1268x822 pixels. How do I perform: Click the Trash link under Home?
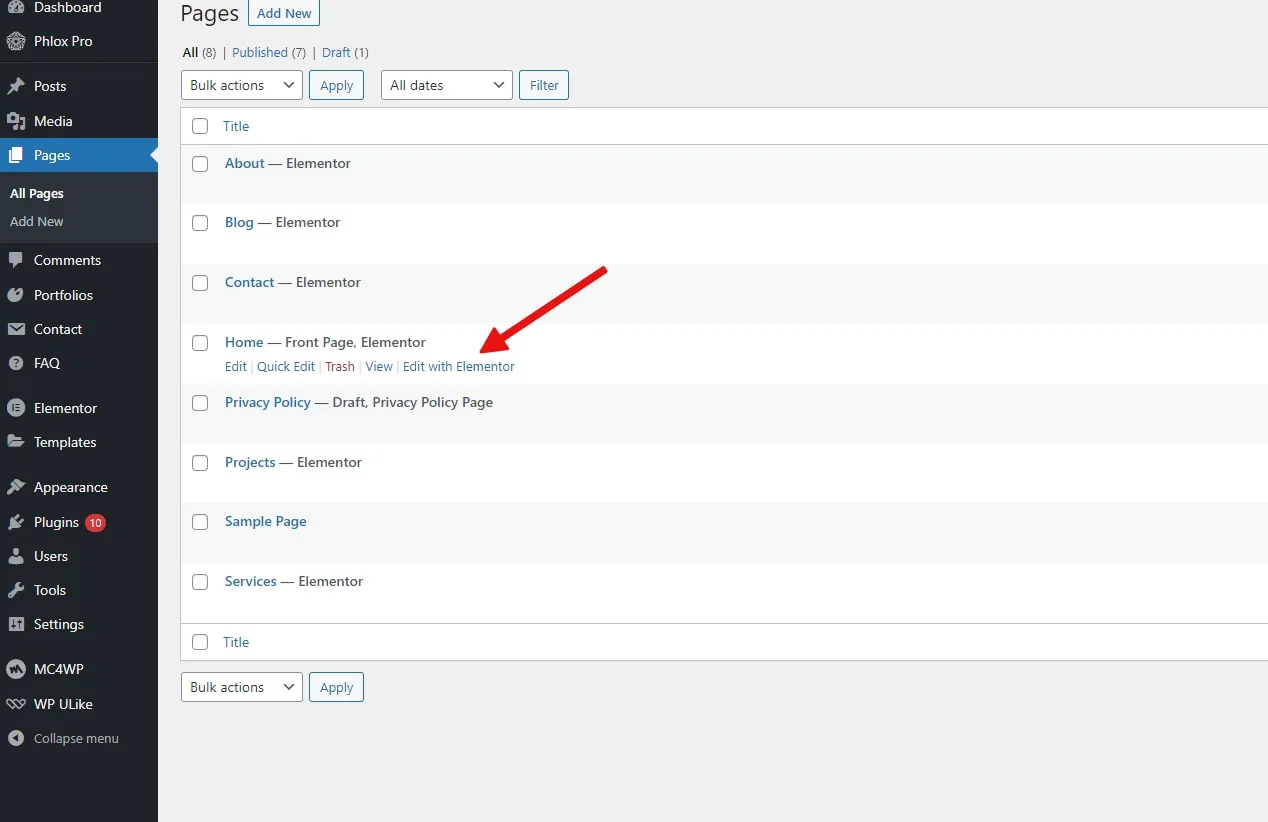point(340,367)
